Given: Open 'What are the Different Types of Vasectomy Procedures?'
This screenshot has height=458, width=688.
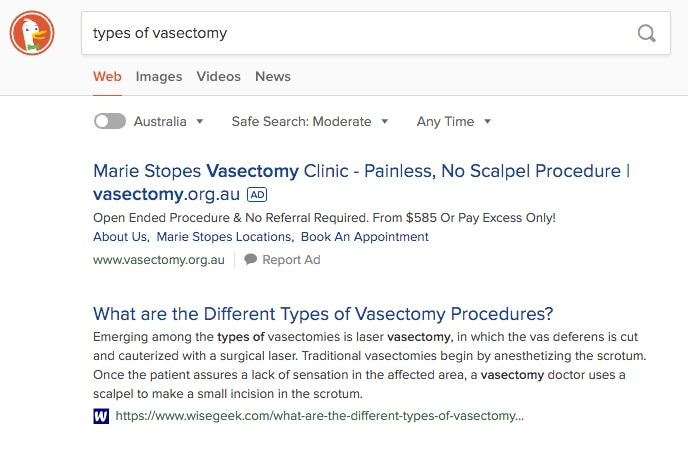Looking at the screenshot, I should click(x=323, y=314).
